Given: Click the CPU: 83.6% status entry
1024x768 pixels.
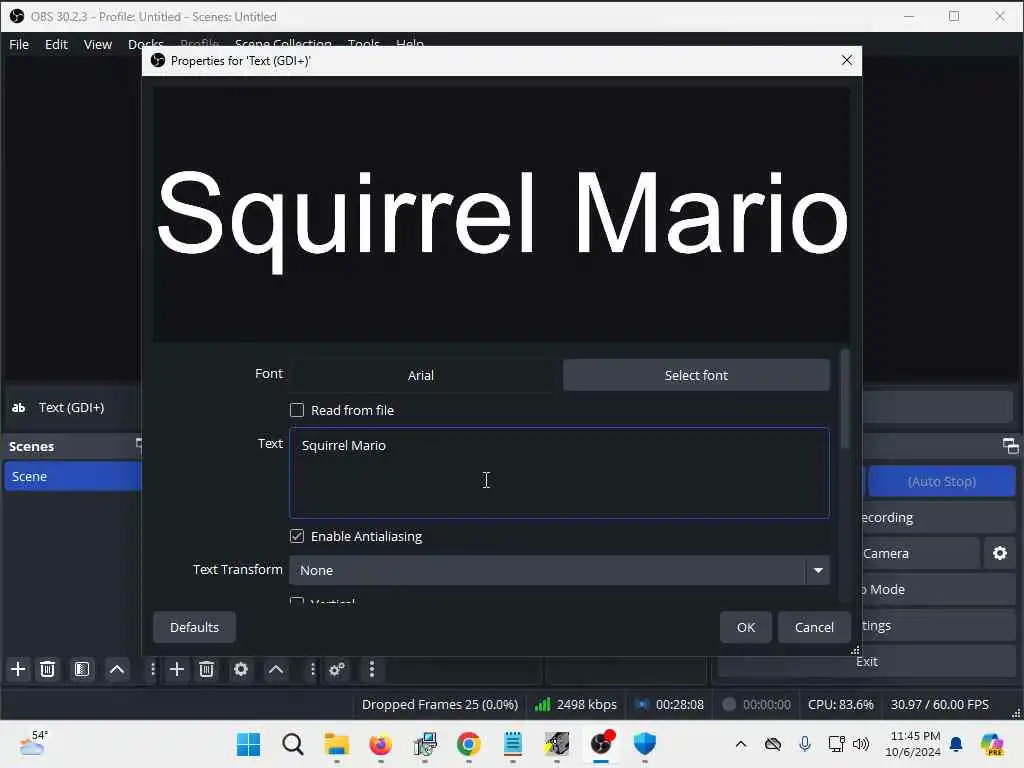Looking at the screenshot, I should 840,704.
